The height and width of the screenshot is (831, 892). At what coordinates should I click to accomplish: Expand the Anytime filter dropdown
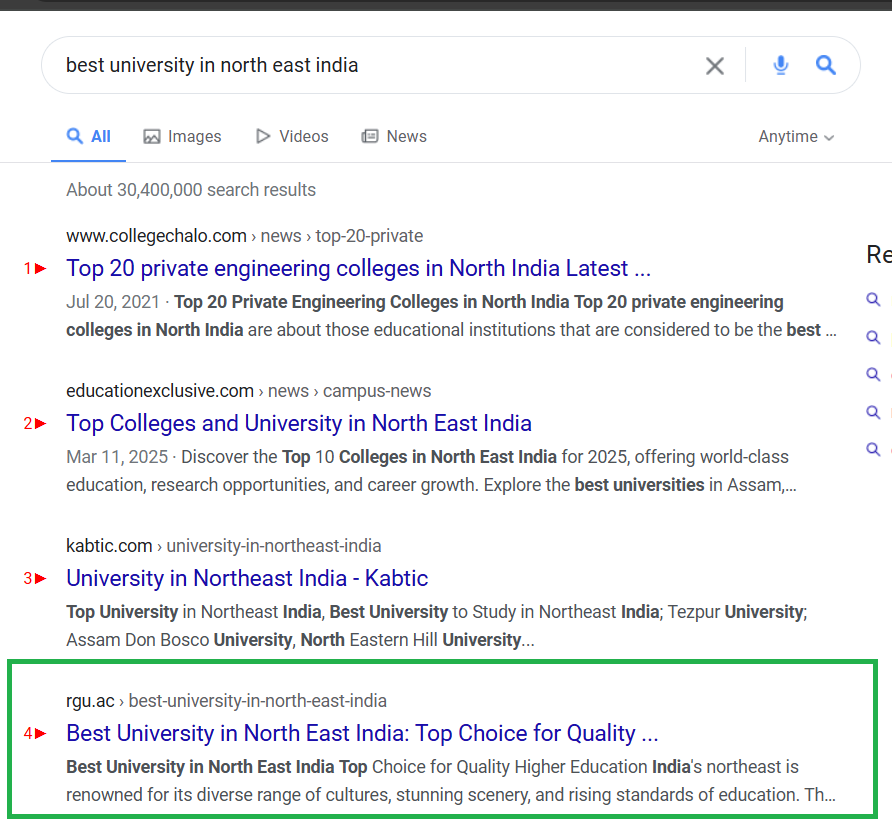tap(796, 136)
